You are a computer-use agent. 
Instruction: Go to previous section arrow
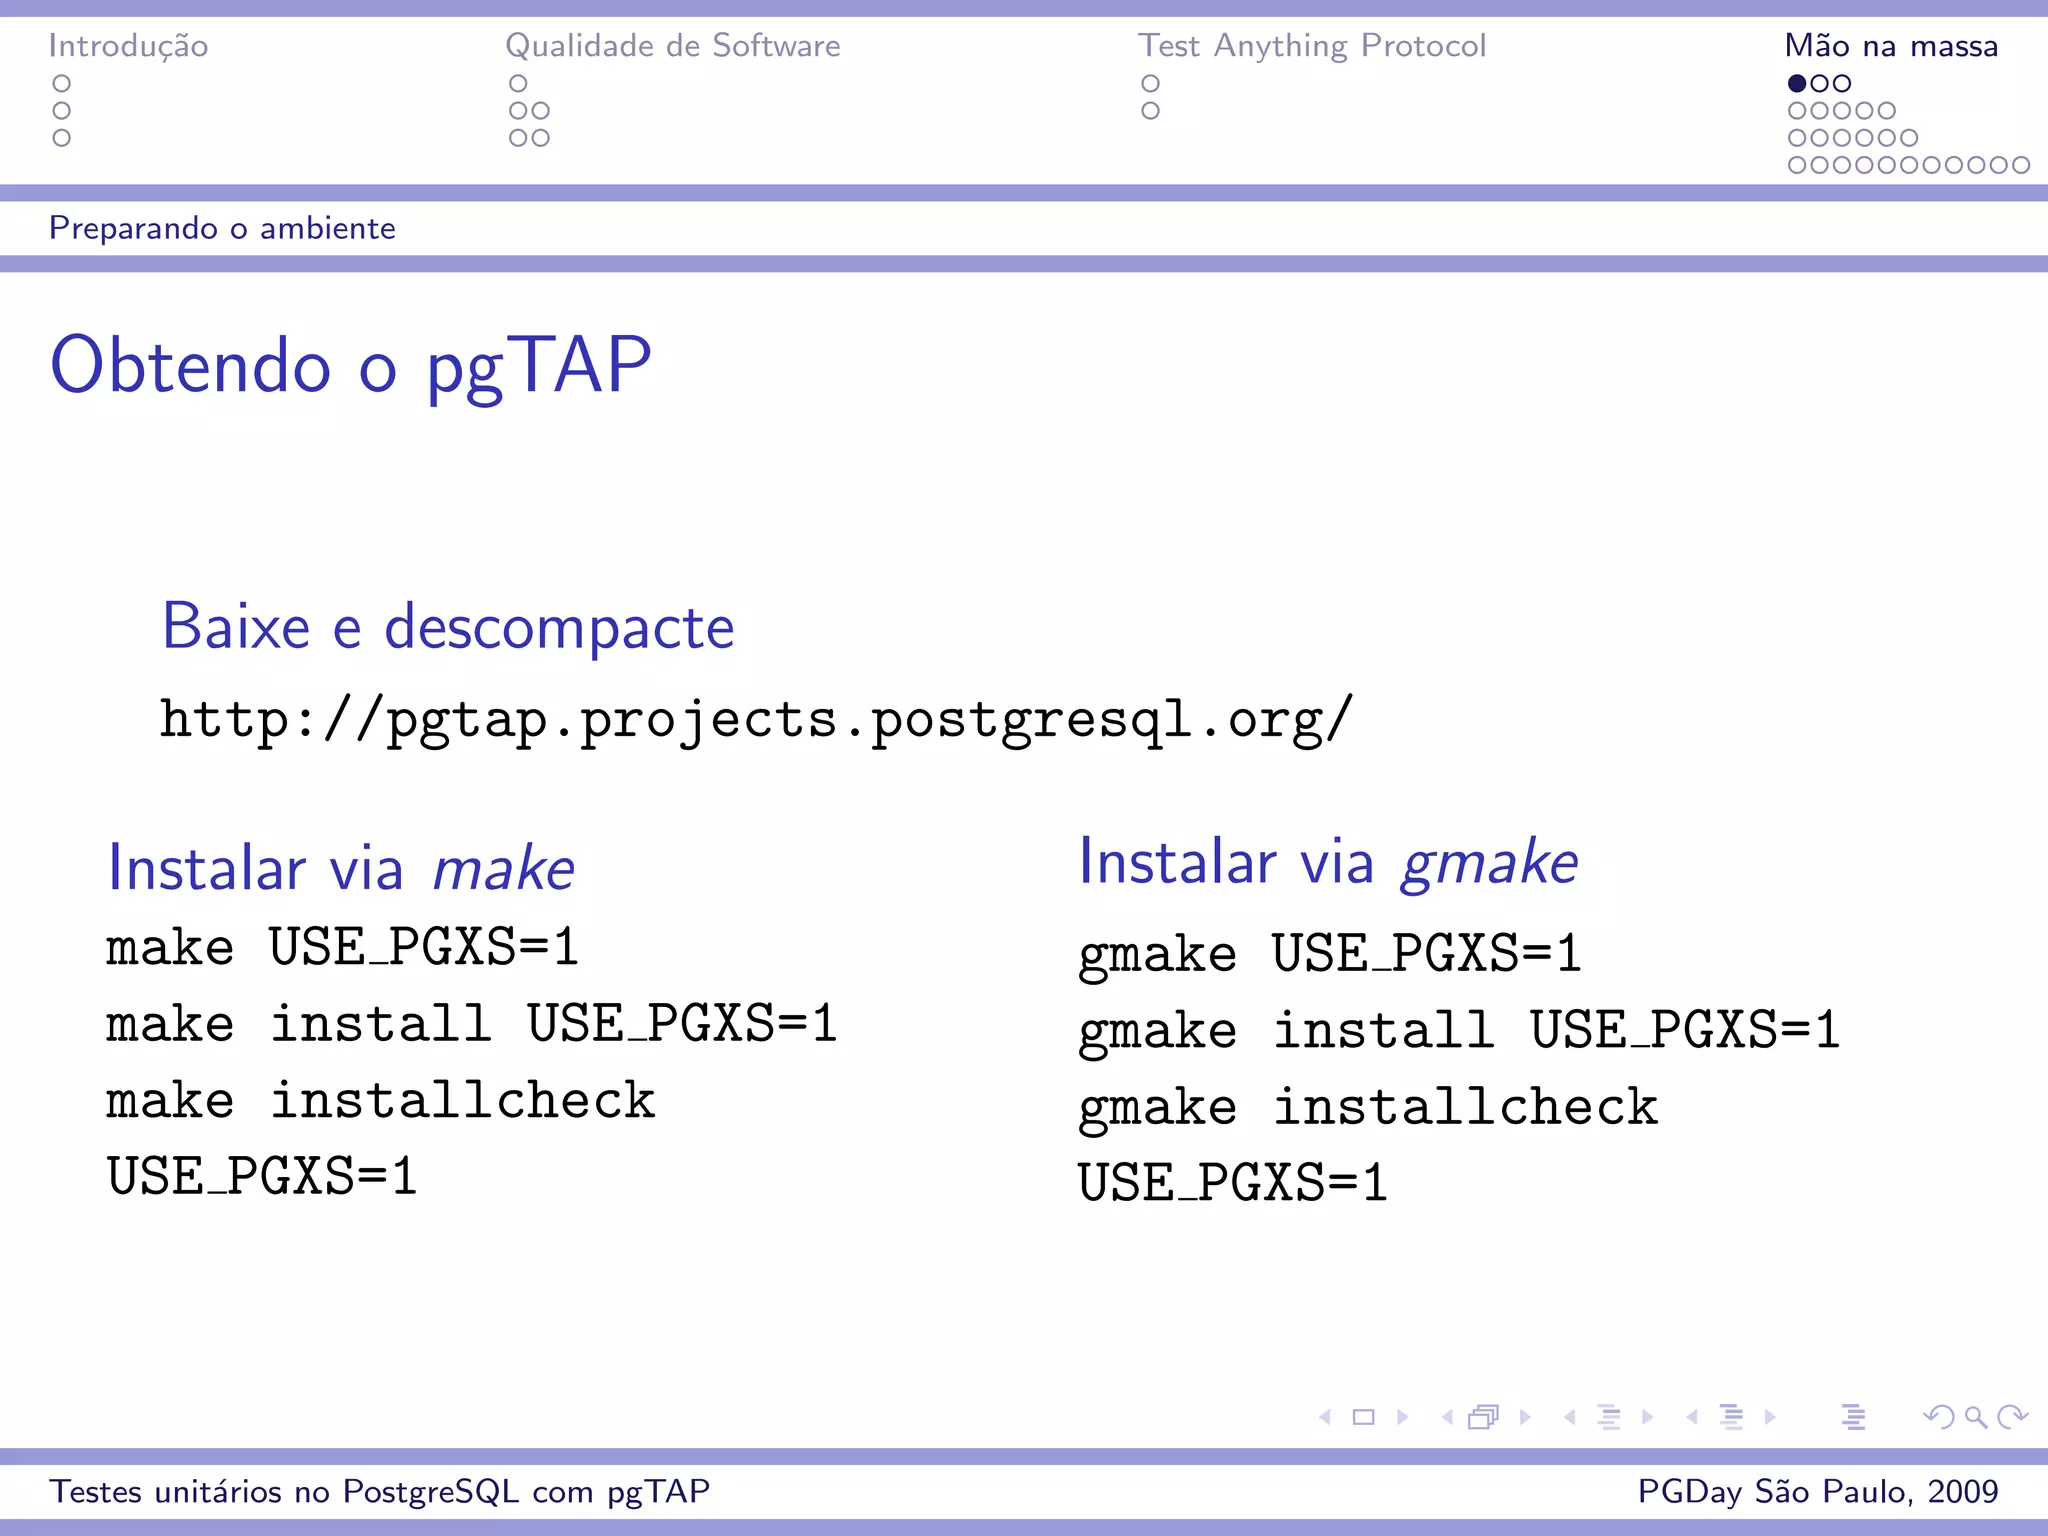(x=1692, y=1417)
